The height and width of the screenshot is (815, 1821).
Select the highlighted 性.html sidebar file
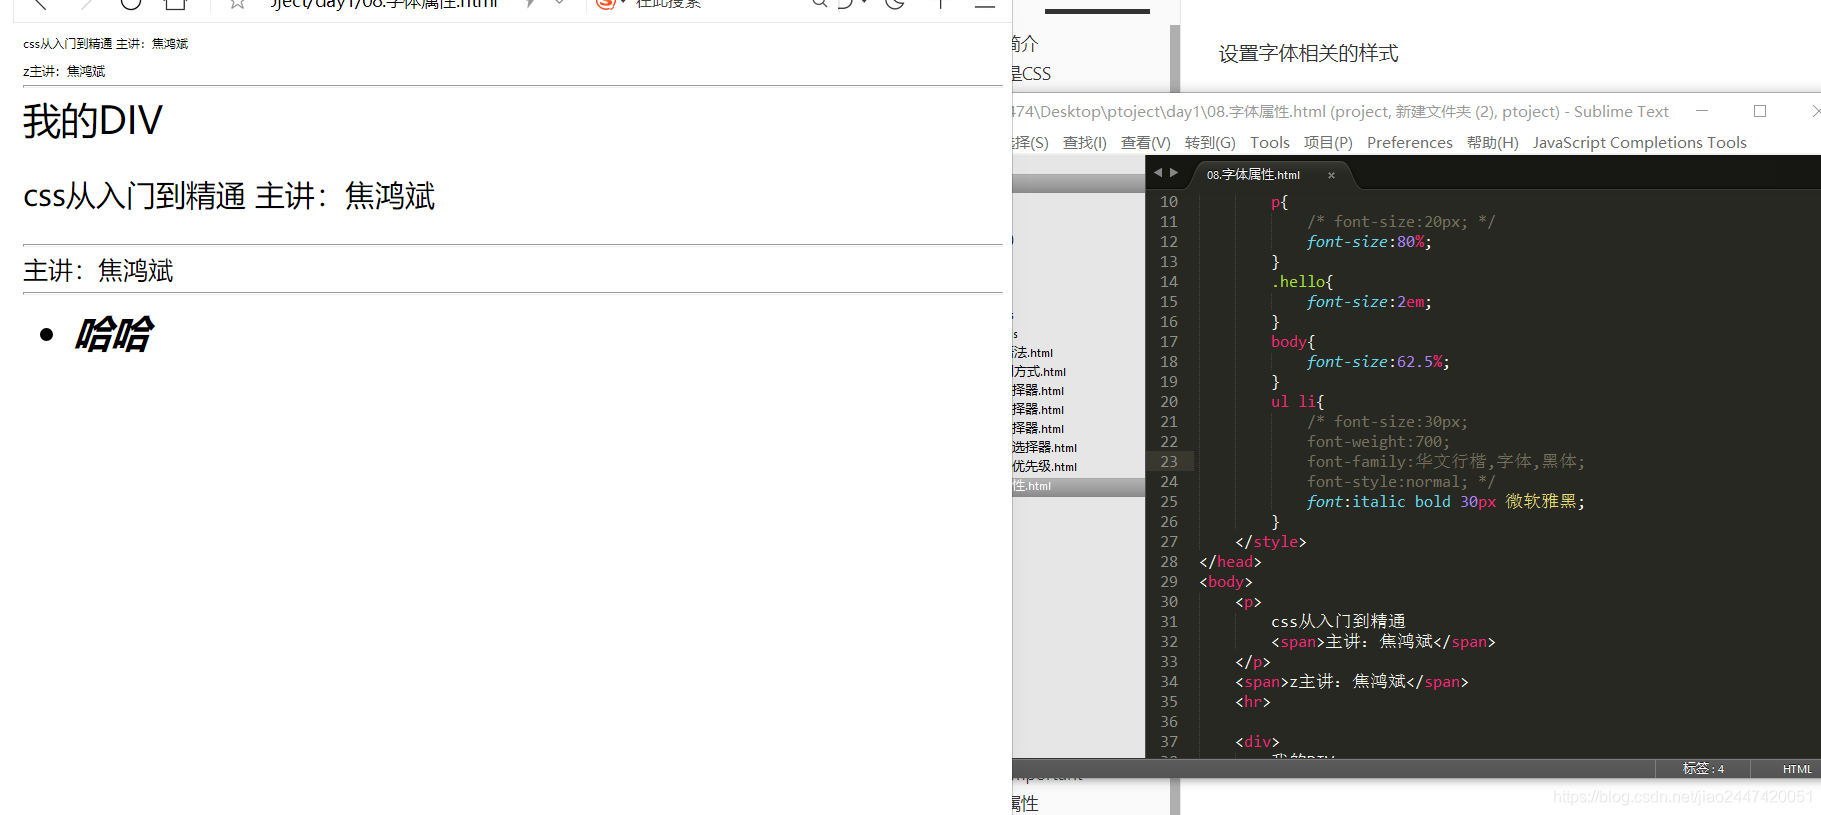click(1078, 486)
